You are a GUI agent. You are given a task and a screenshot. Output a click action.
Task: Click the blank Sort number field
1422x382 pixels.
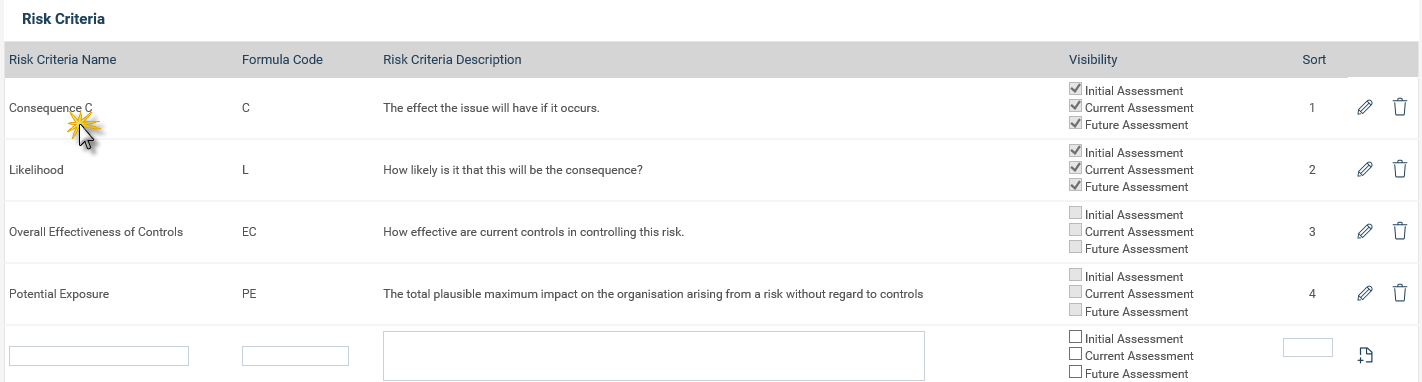1308,348
